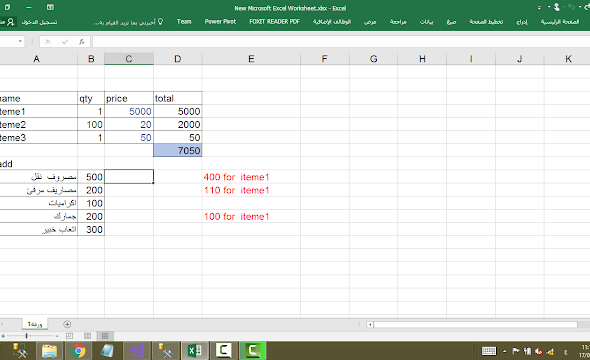Image resolution: width=590 pixels, height=360 pixels.
Task: Select the total cell showing 7050
Action: click(178, 150)
